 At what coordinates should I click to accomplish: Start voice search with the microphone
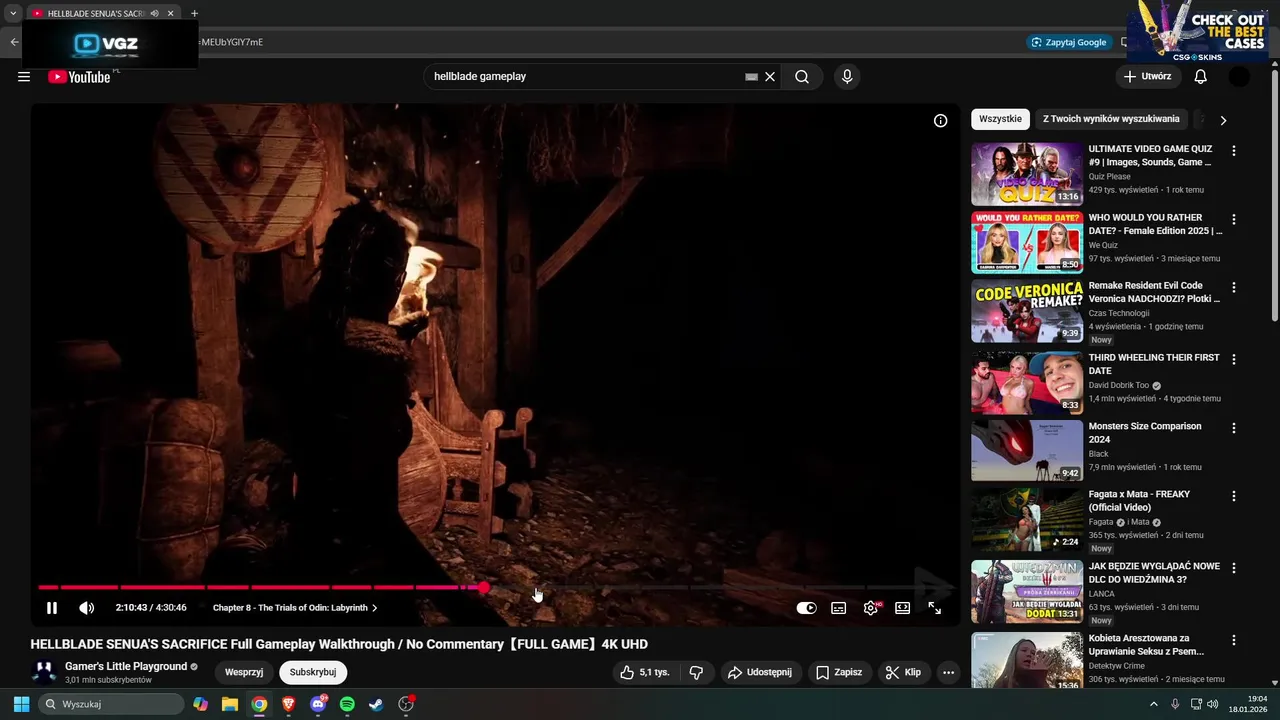(847, 77)
